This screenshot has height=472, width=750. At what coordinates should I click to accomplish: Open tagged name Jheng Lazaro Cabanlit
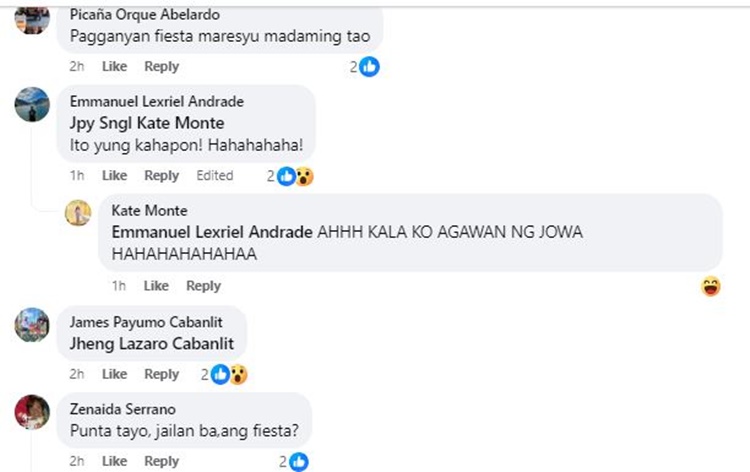coord(152,344)
